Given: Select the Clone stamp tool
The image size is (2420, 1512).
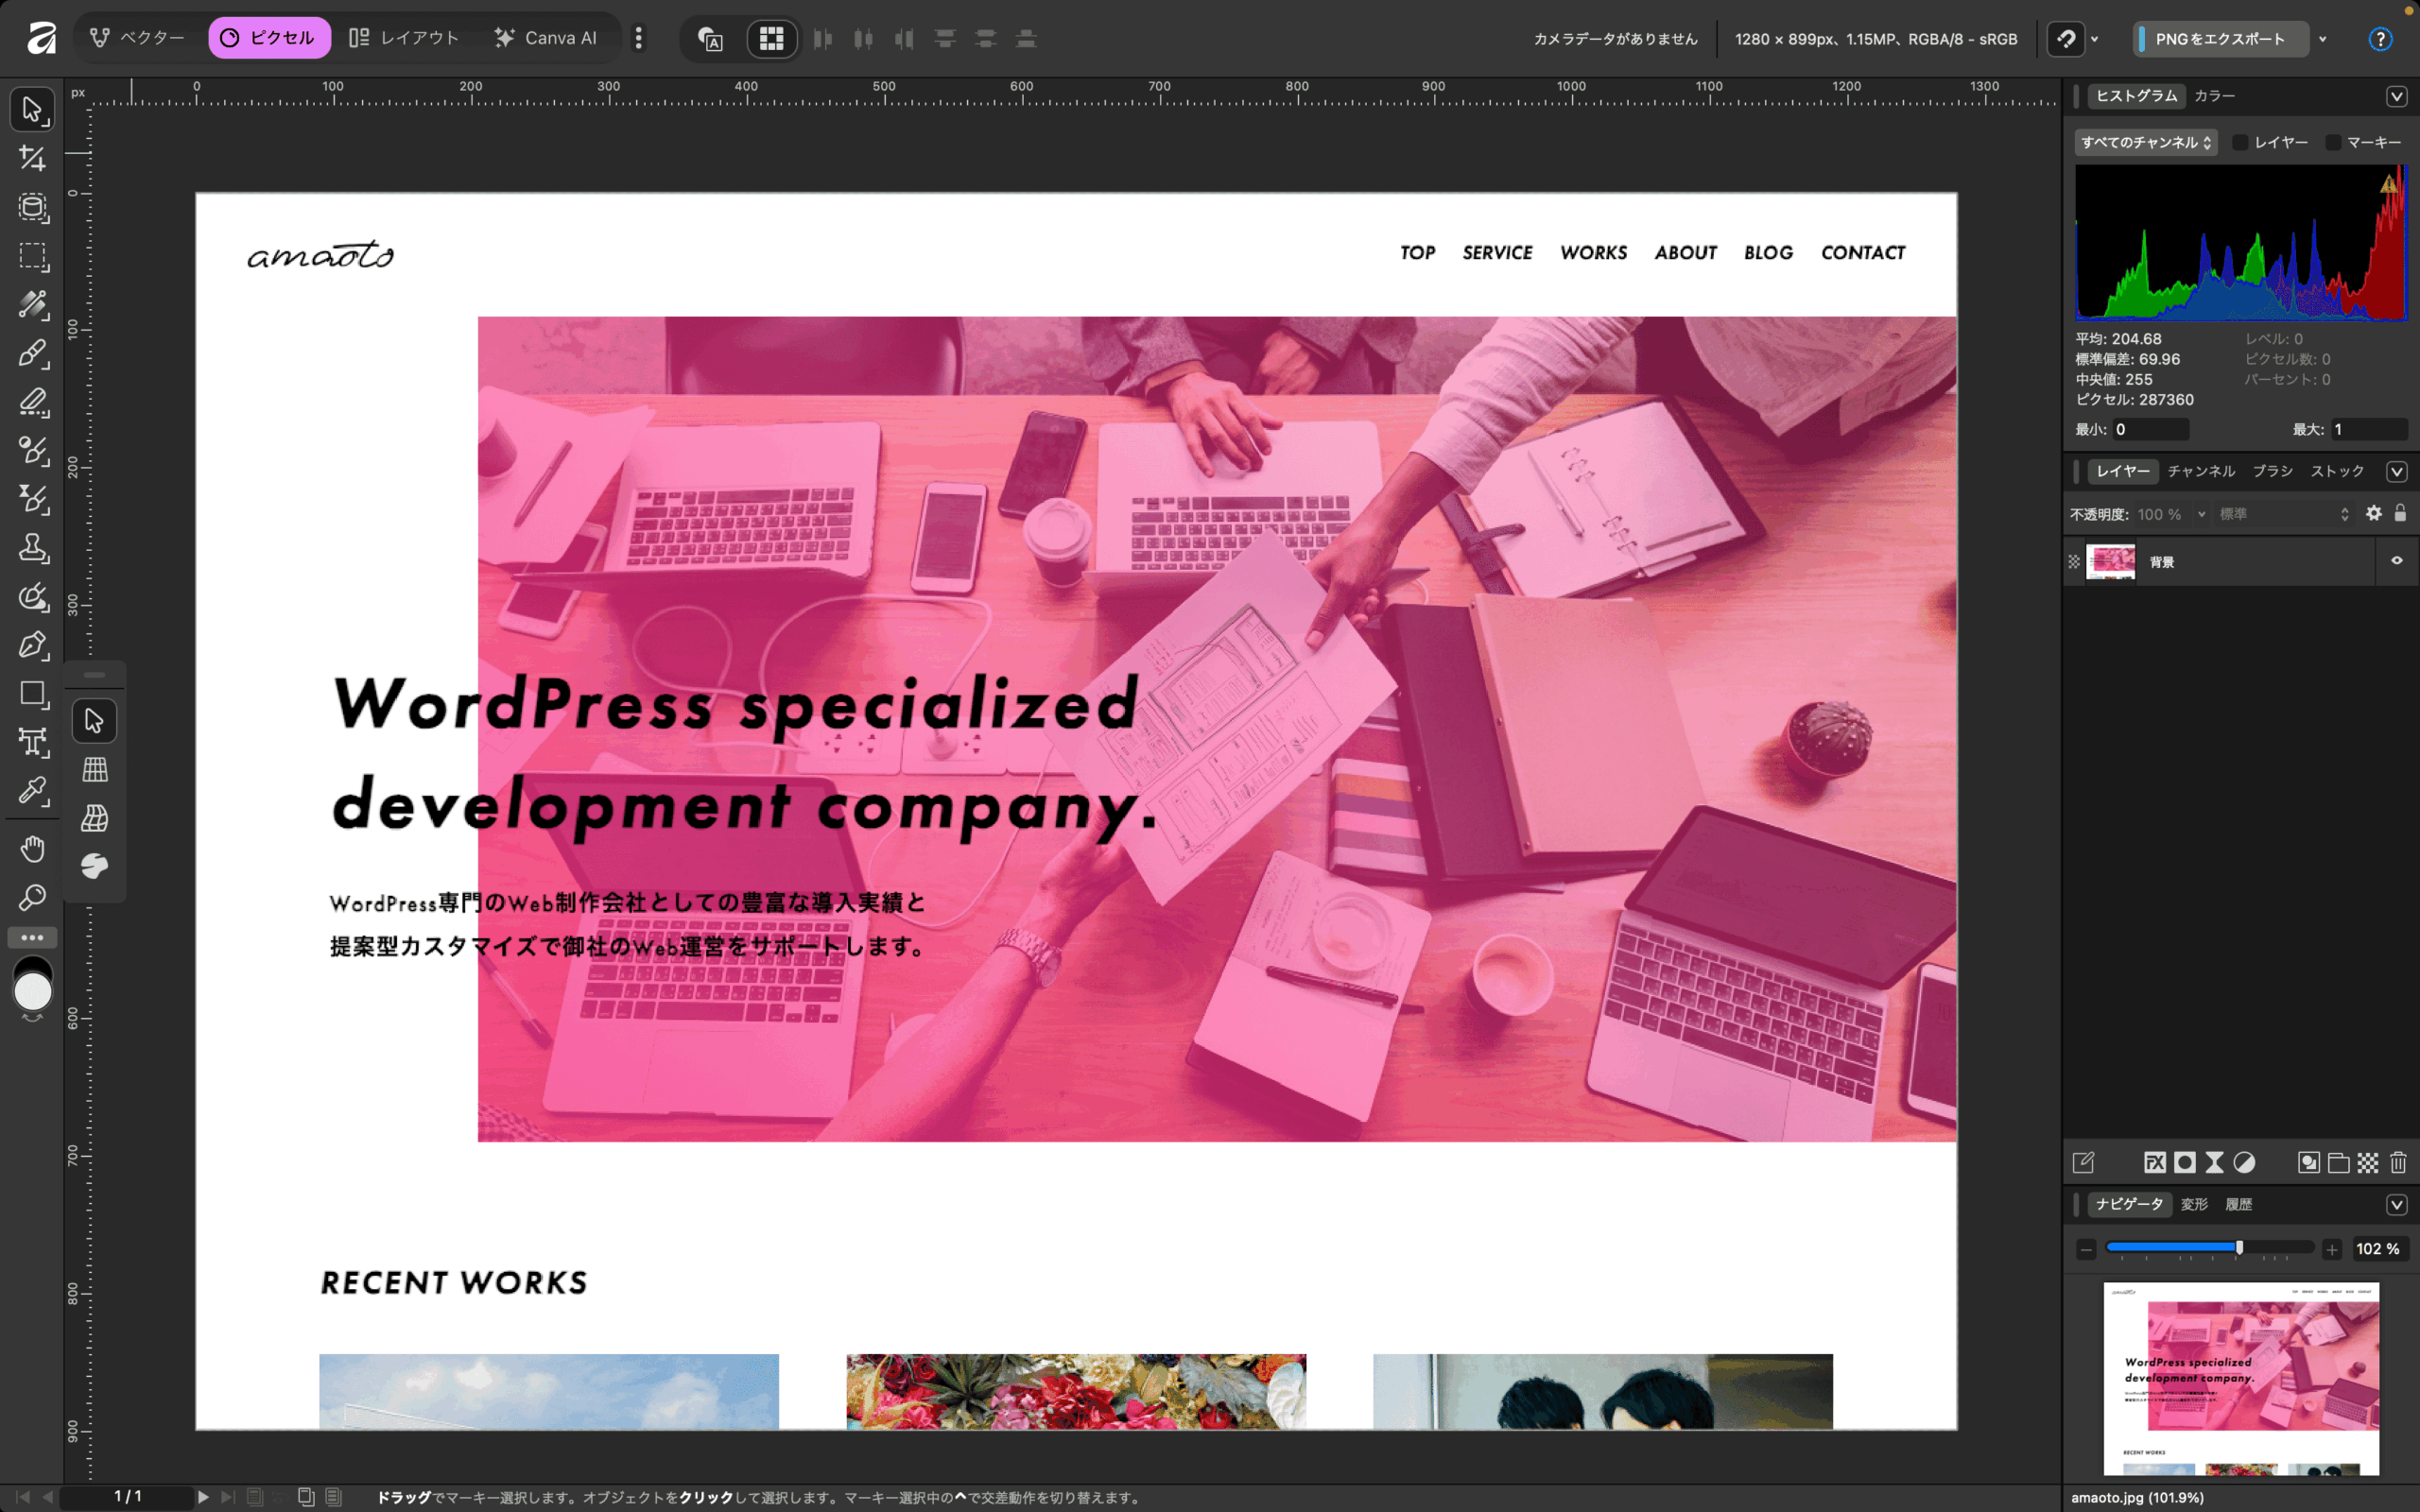Looking at the screenshot, I should pyautogui.click(x=32, y=548).
